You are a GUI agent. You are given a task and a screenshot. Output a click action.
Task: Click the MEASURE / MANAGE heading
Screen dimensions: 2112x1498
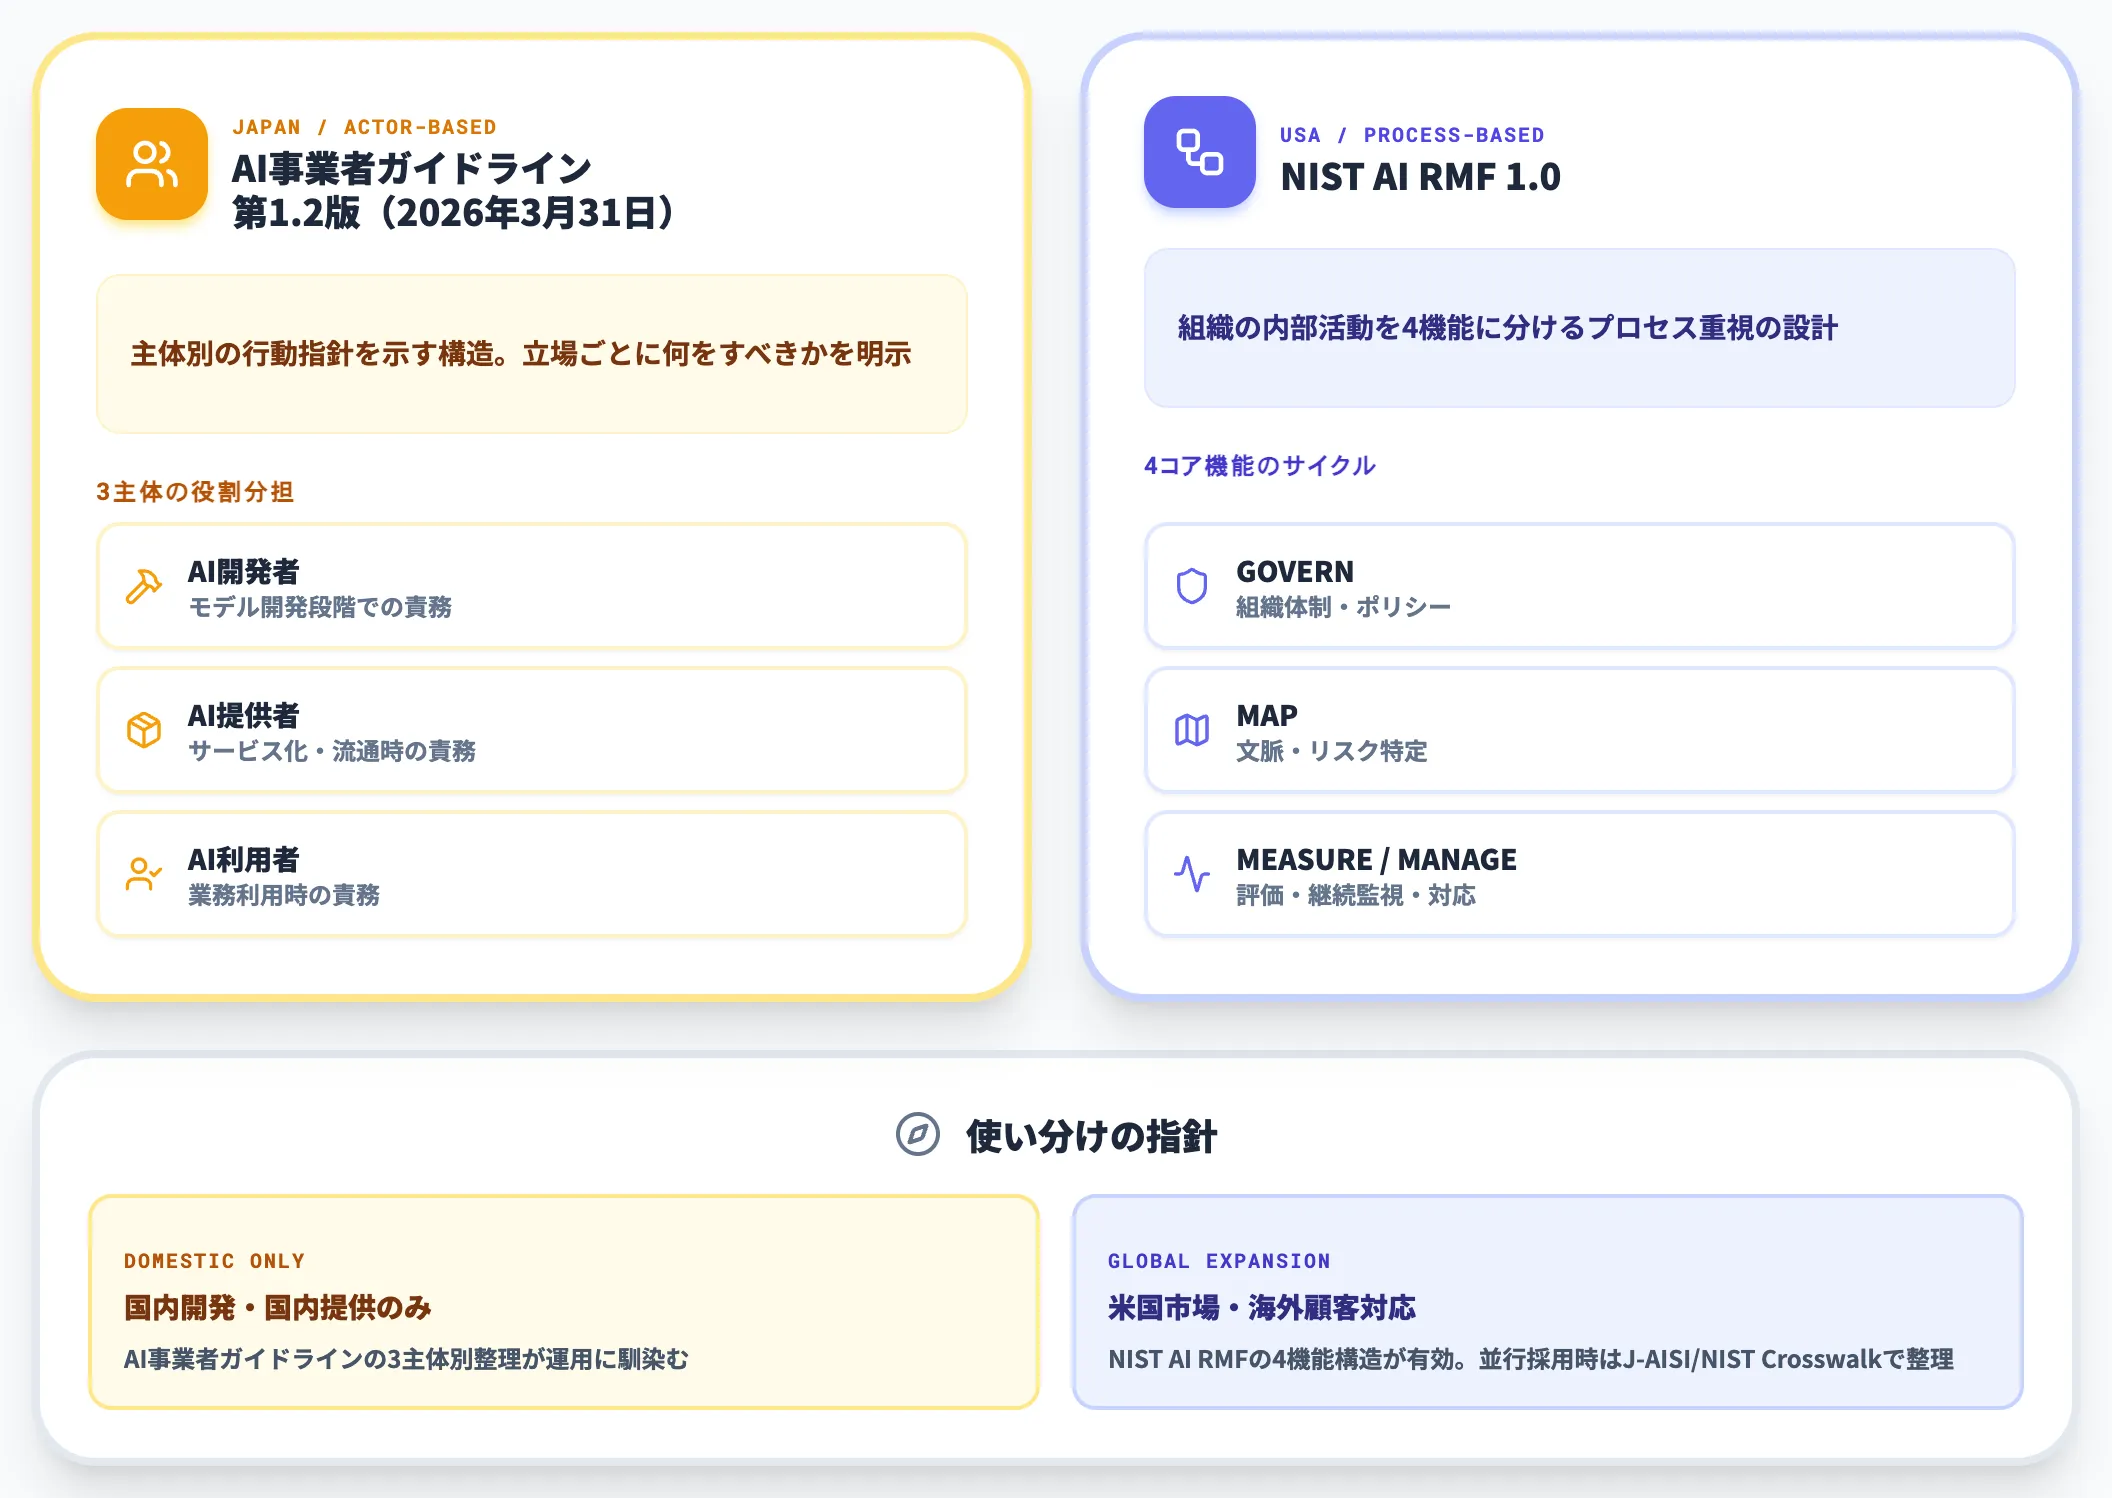pos(1376,860)
